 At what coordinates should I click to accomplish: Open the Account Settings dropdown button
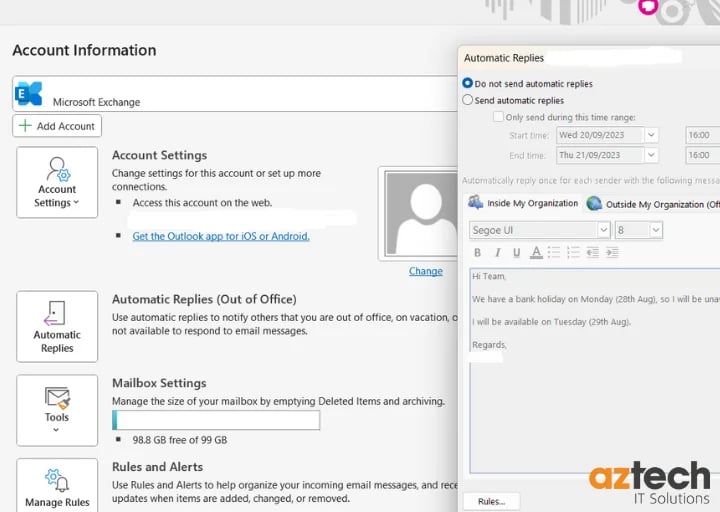pyautogui.click(x=57, y=182)
